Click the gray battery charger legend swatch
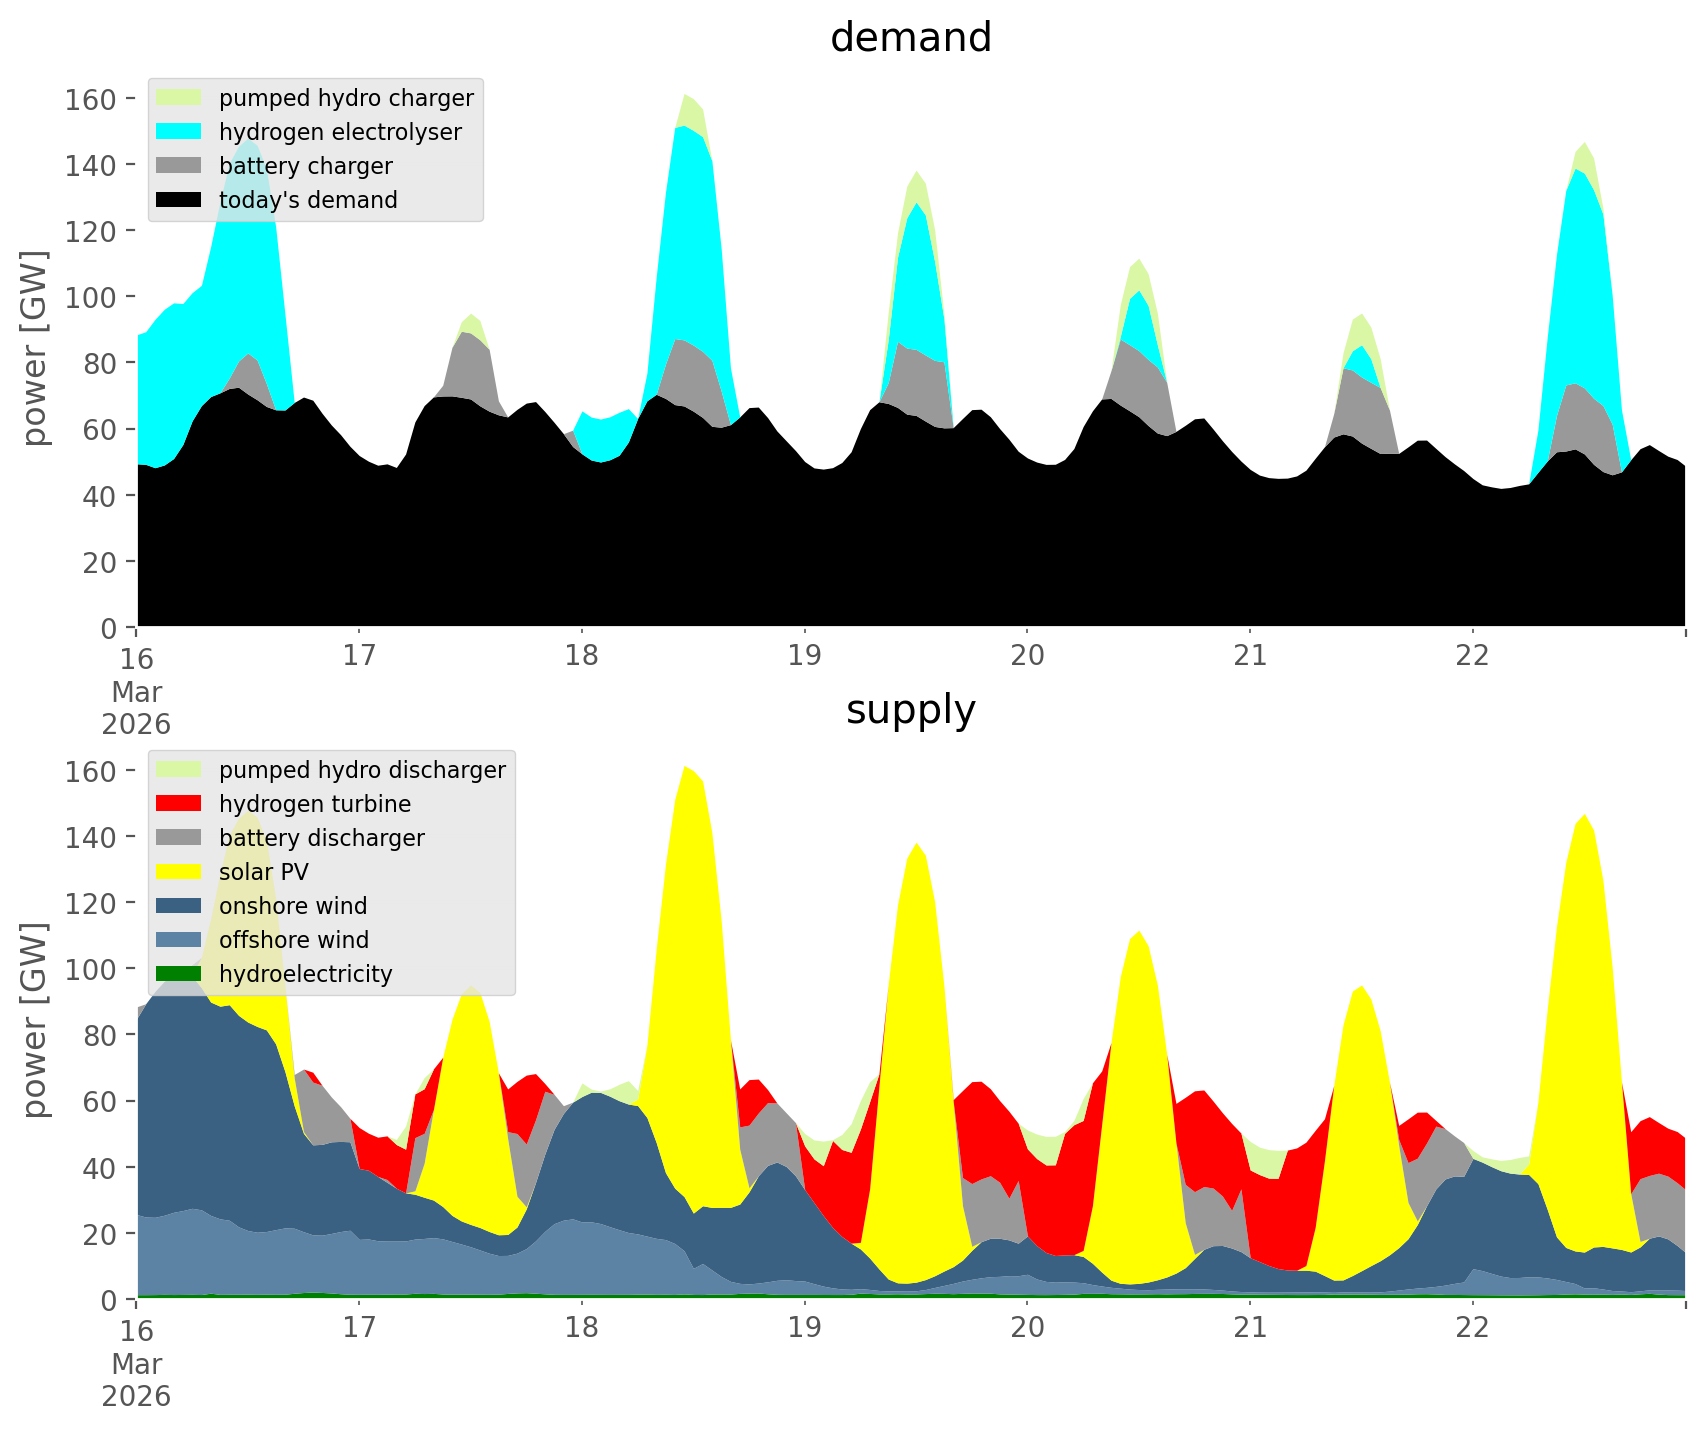This screenshot has height=1431, width=1706. pyautogui.click(x=179, y=166)
